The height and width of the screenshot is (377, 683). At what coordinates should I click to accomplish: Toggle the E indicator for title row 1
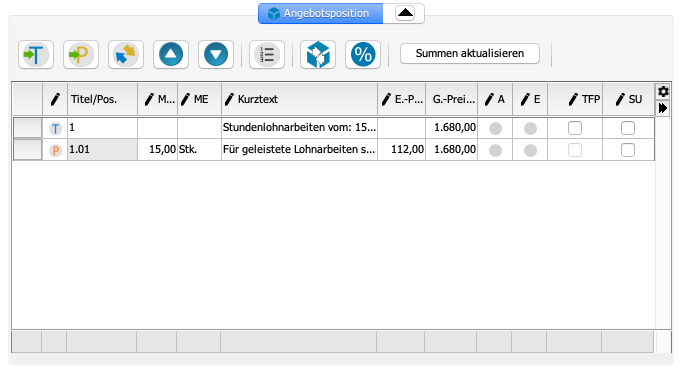(530, 129)
